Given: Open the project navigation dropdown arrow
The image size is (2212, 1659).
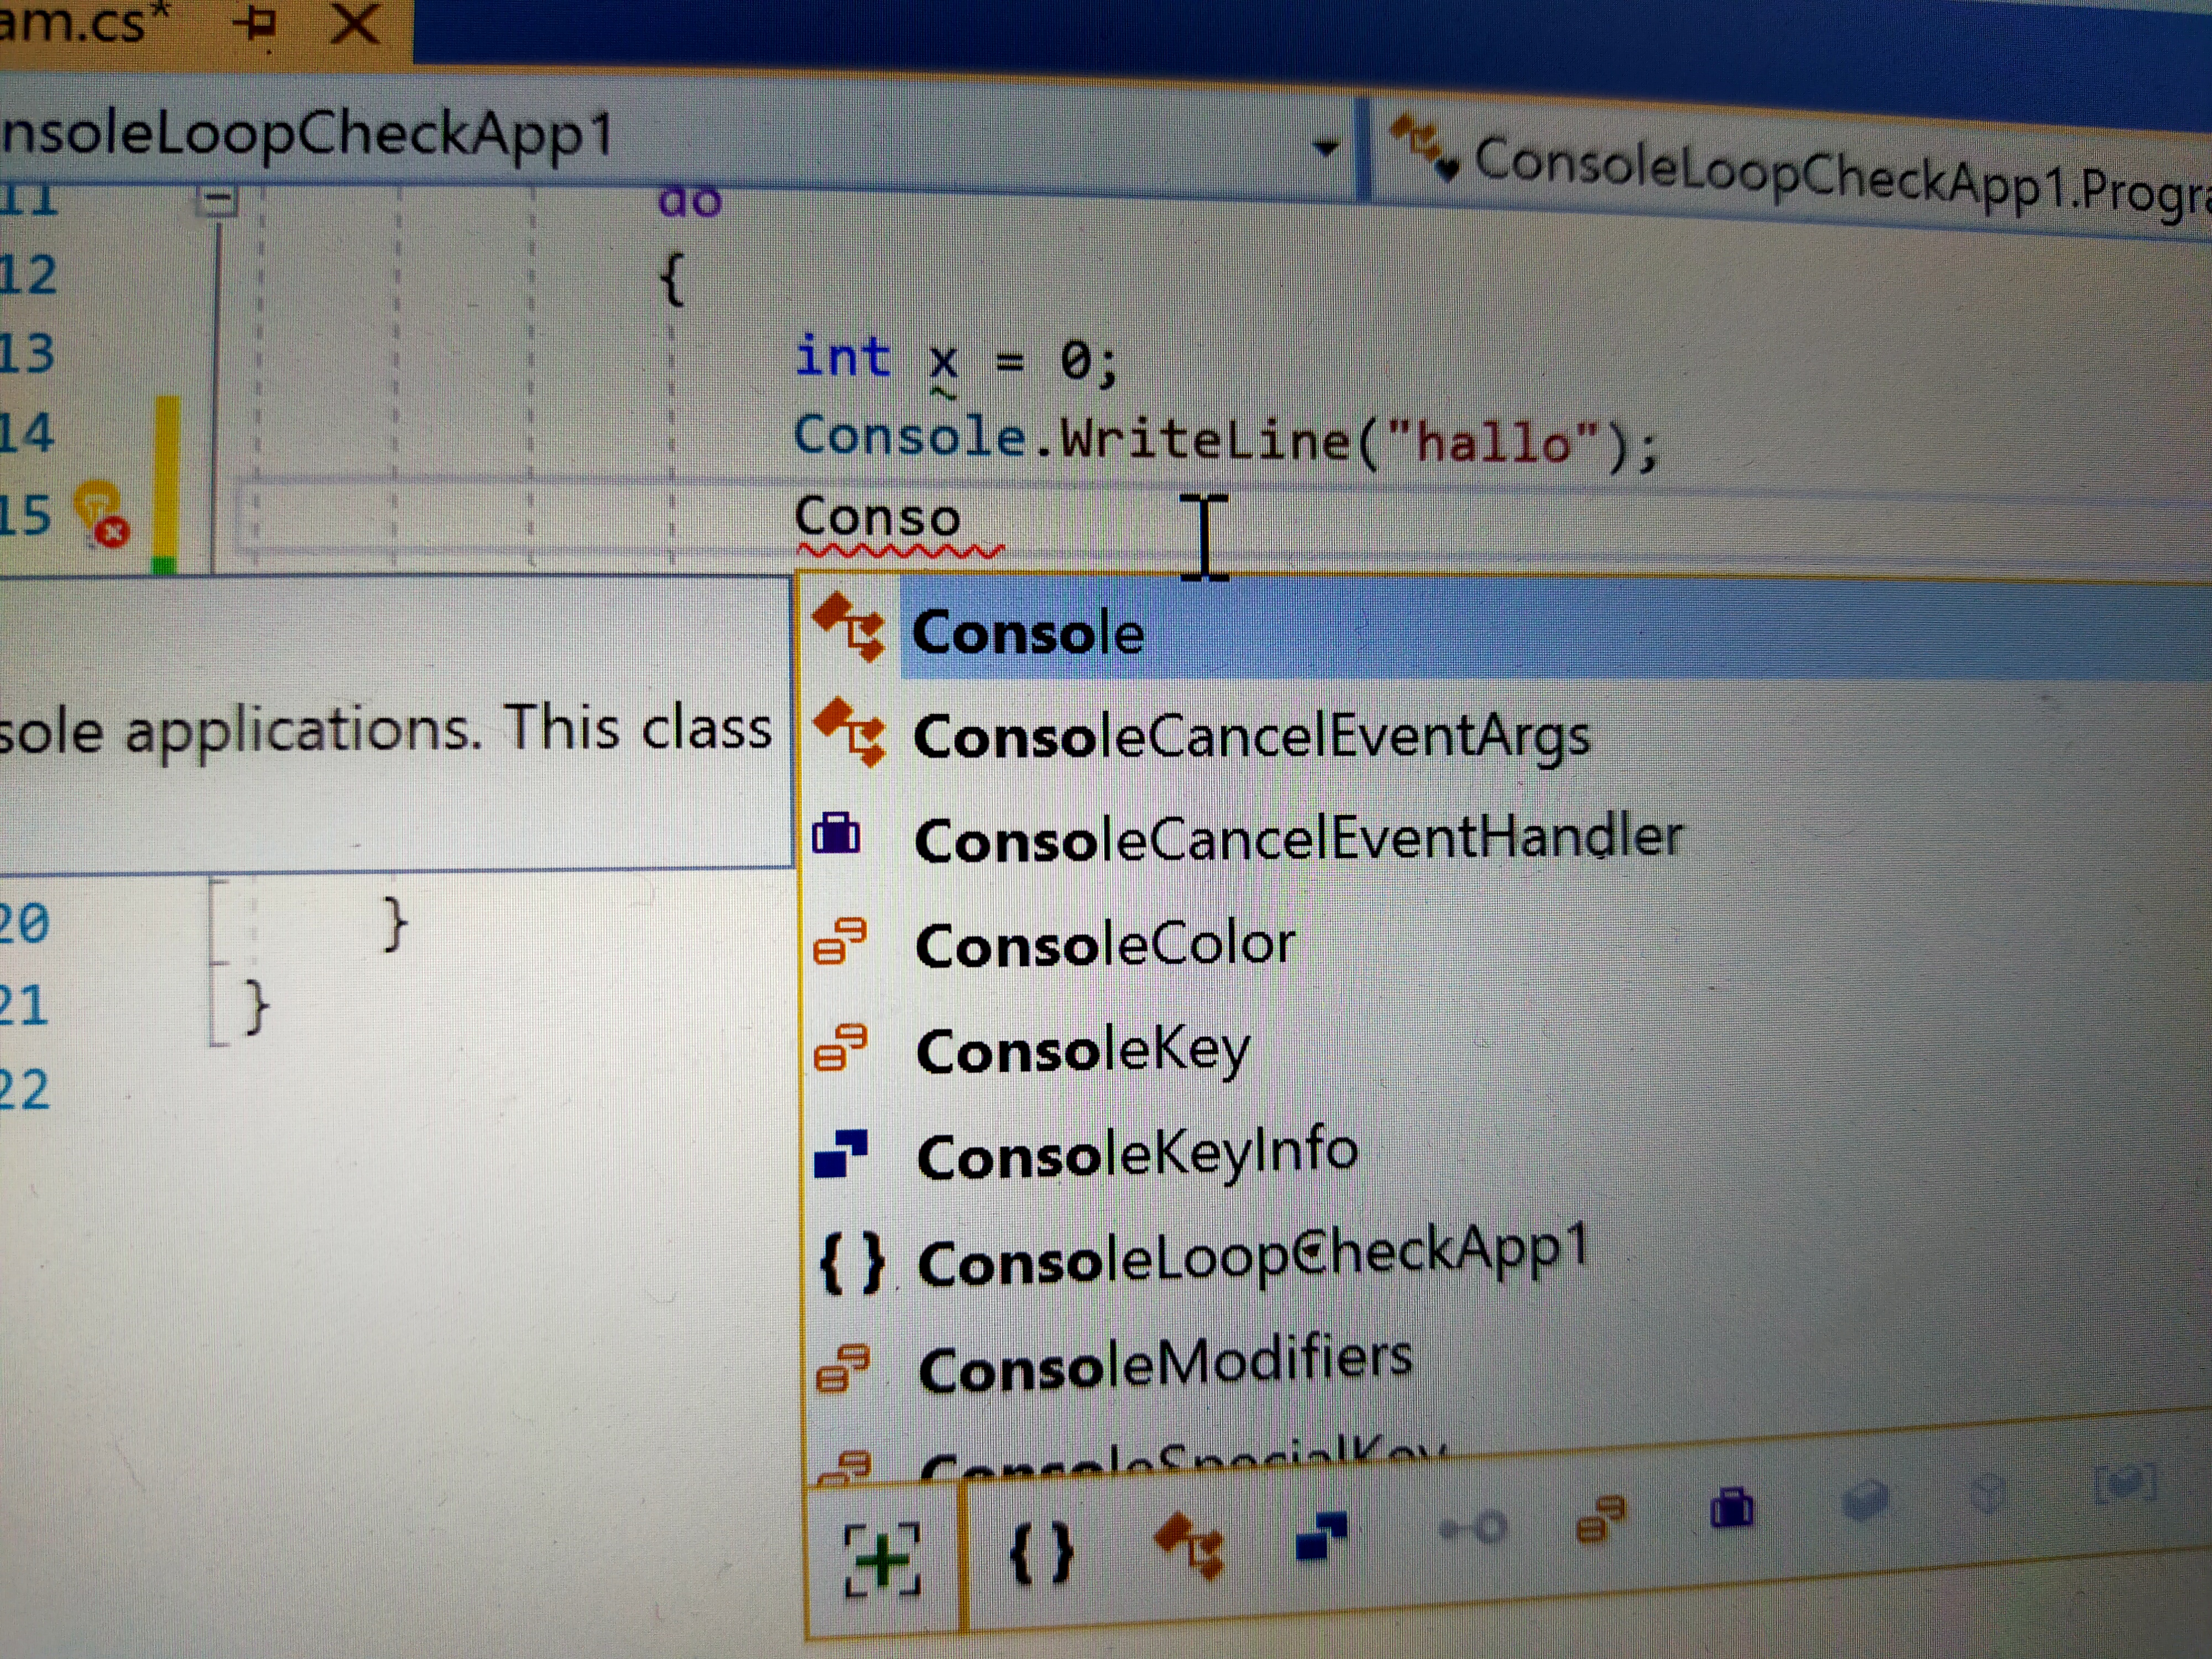Looking at the screenshot, I should [x=1326, y=148].
